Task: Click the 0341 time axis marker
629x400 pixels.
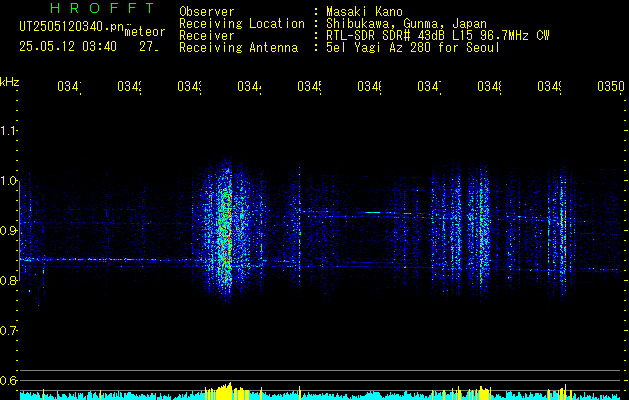Action: click(69, 86)
